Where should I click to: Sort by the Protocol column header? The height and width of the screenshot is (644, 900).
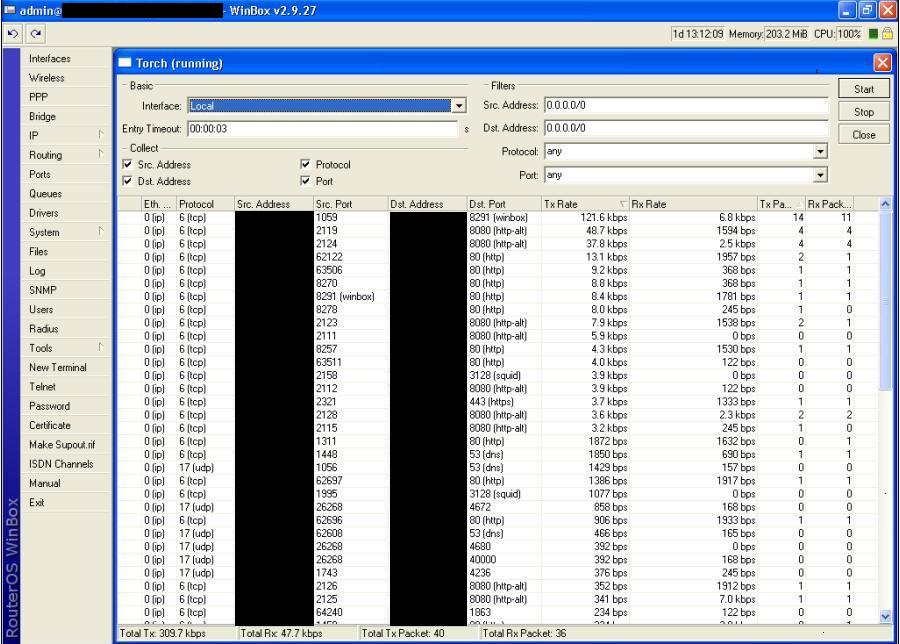point(205,204)
